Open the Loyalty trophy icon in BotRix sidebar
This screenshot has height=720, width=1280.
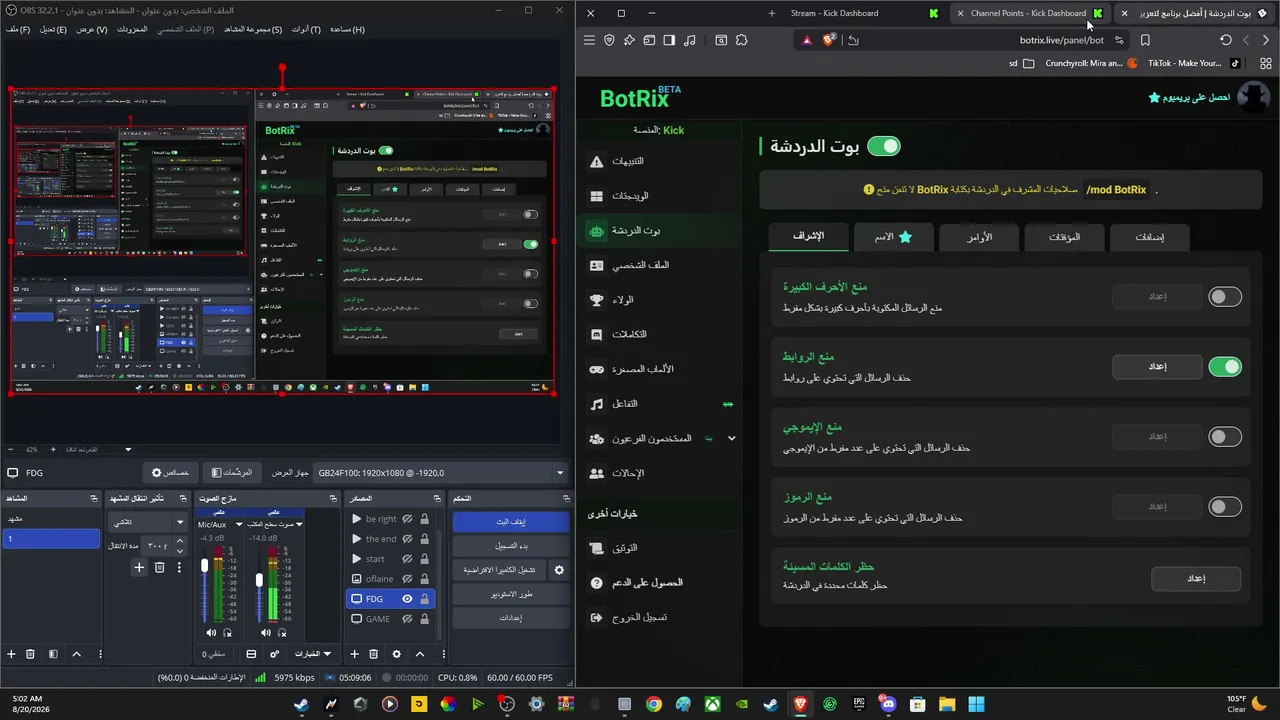pos(597,300)
